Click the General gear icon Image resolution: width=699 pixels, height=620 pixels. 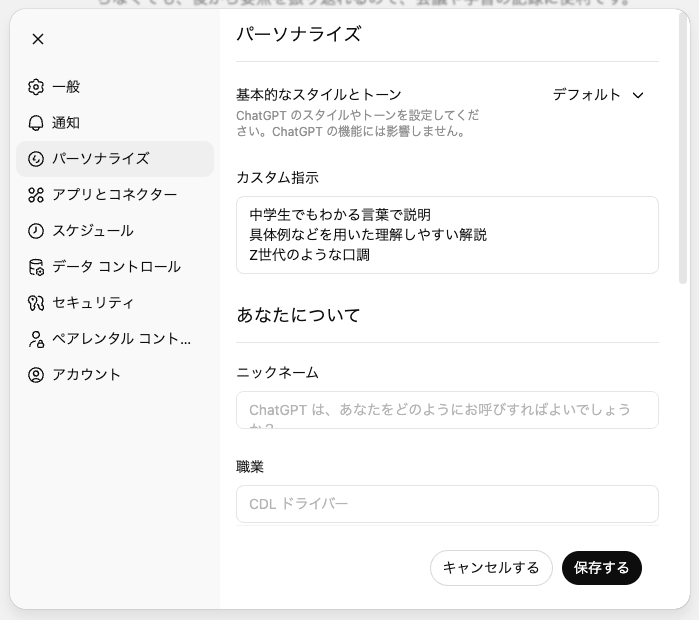click(x=36, y=87)
